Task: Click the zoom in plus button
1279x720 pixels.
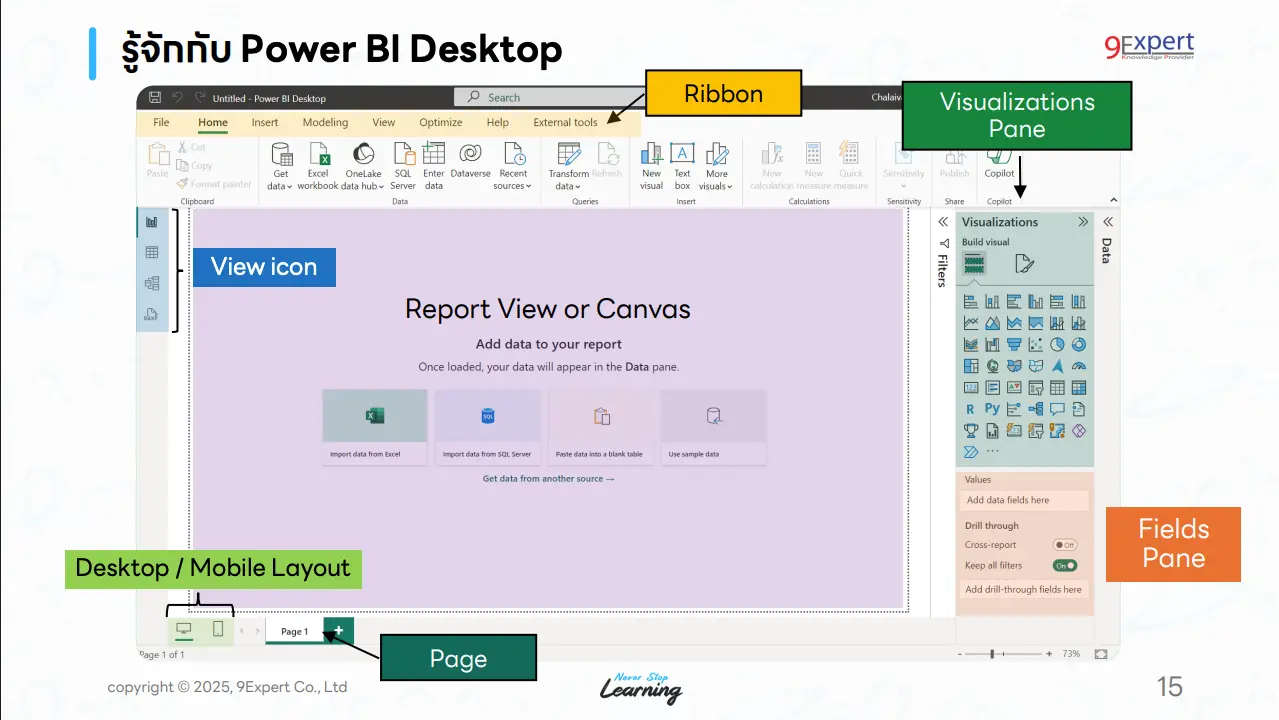Action: [1049, 654]
